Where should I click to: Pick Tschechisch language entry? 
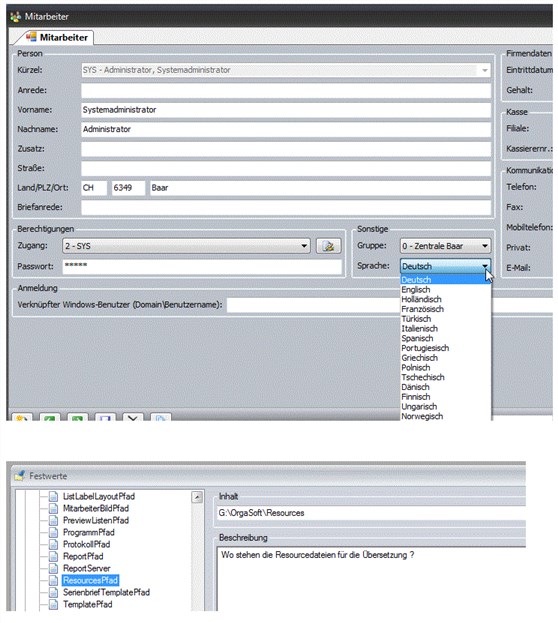tap(446, 377)
